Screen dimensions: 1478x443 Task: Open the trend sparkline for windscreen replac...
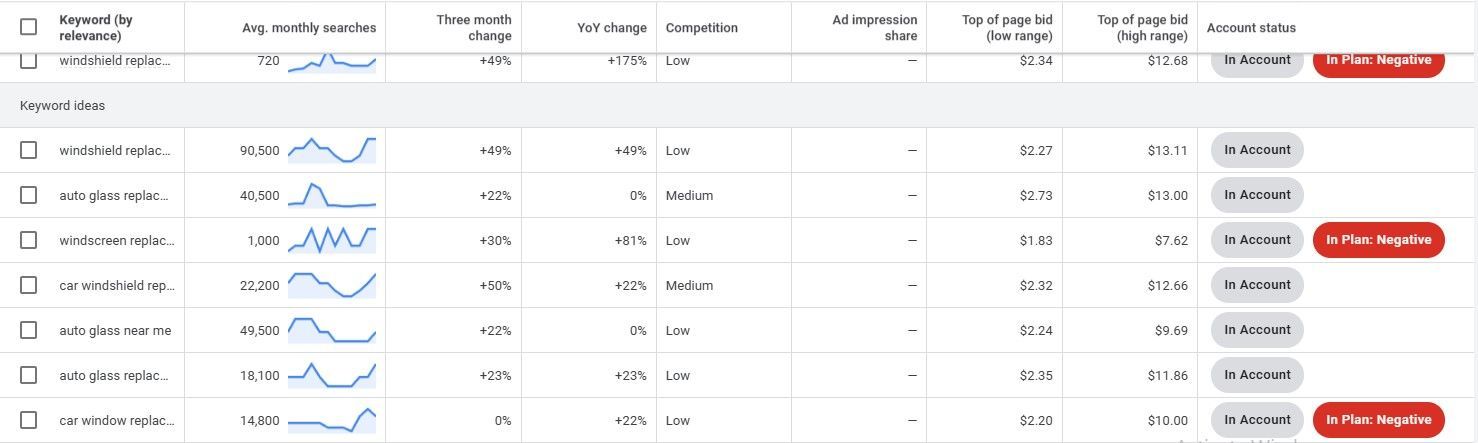(332, 240)
